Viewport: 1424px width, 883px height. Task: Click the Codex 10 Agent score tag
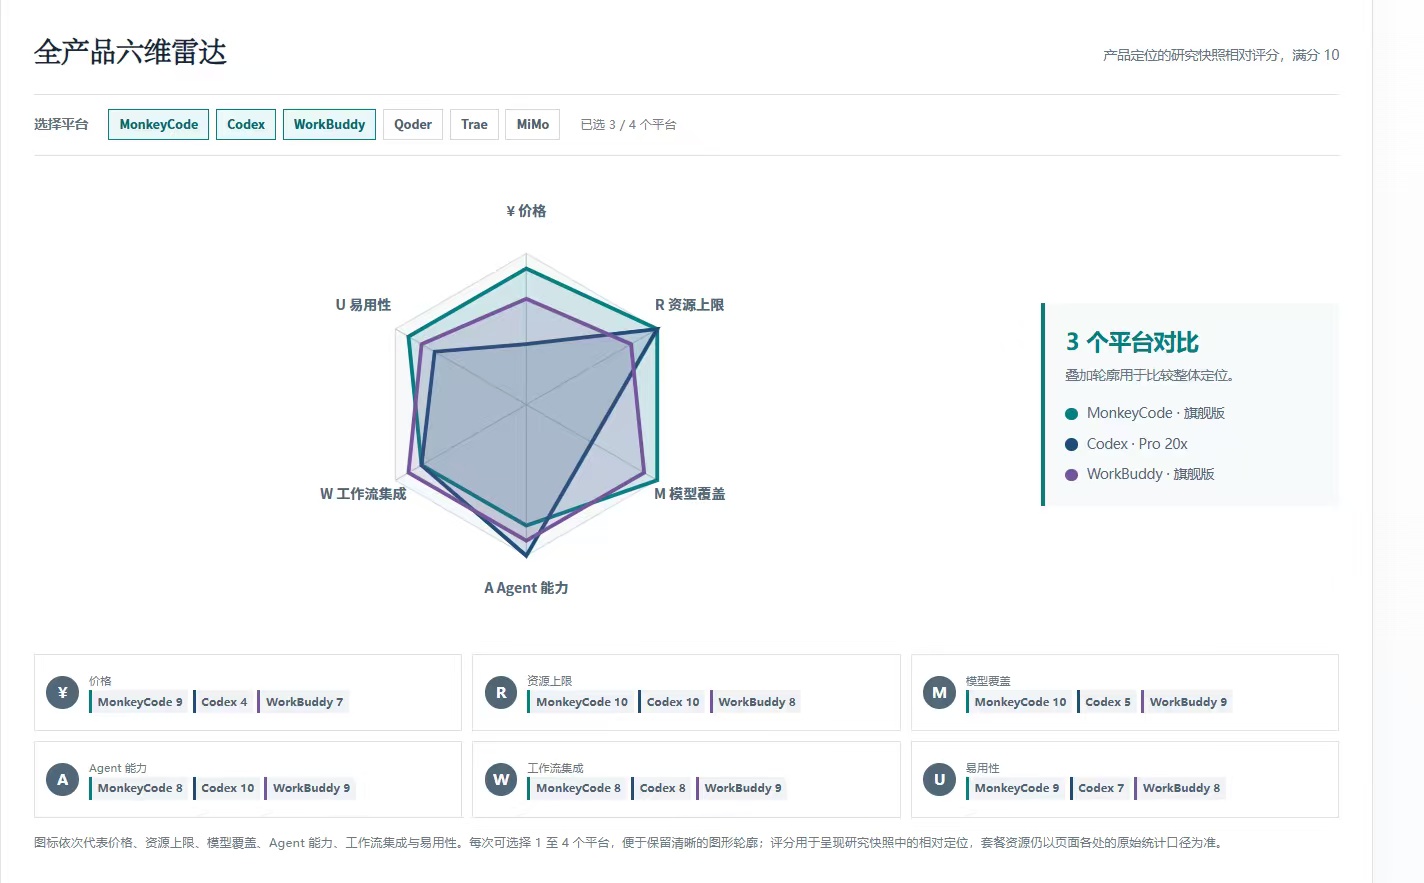227,788
